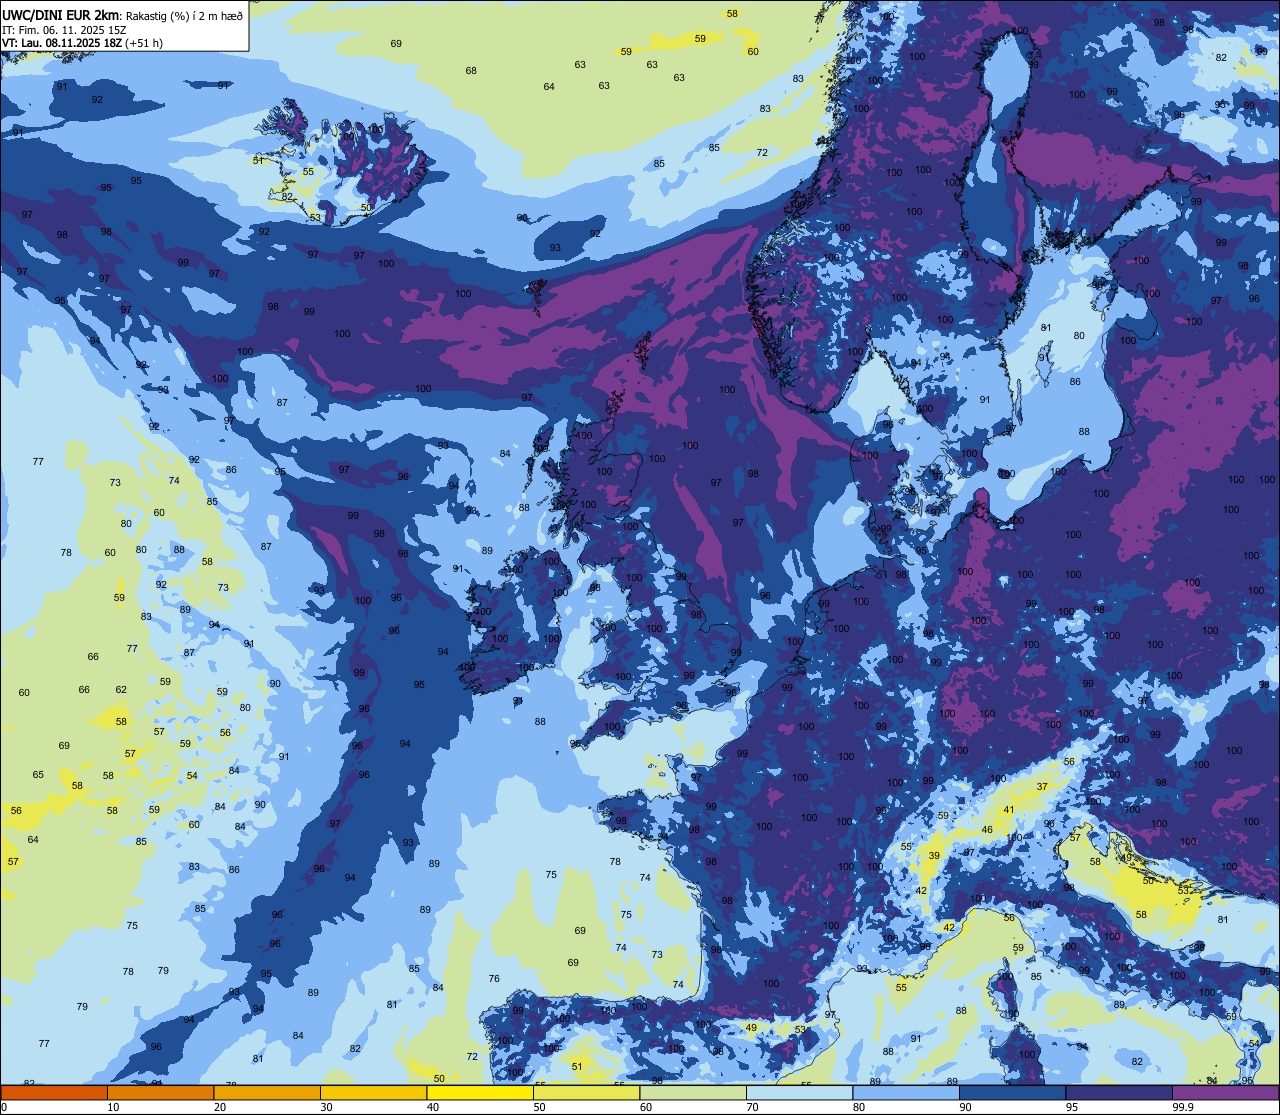This screenshot has width=1280, height=1115.
Task: Select the 50–60 pale yellow legend swatch
Action: tap(586, 1092)
